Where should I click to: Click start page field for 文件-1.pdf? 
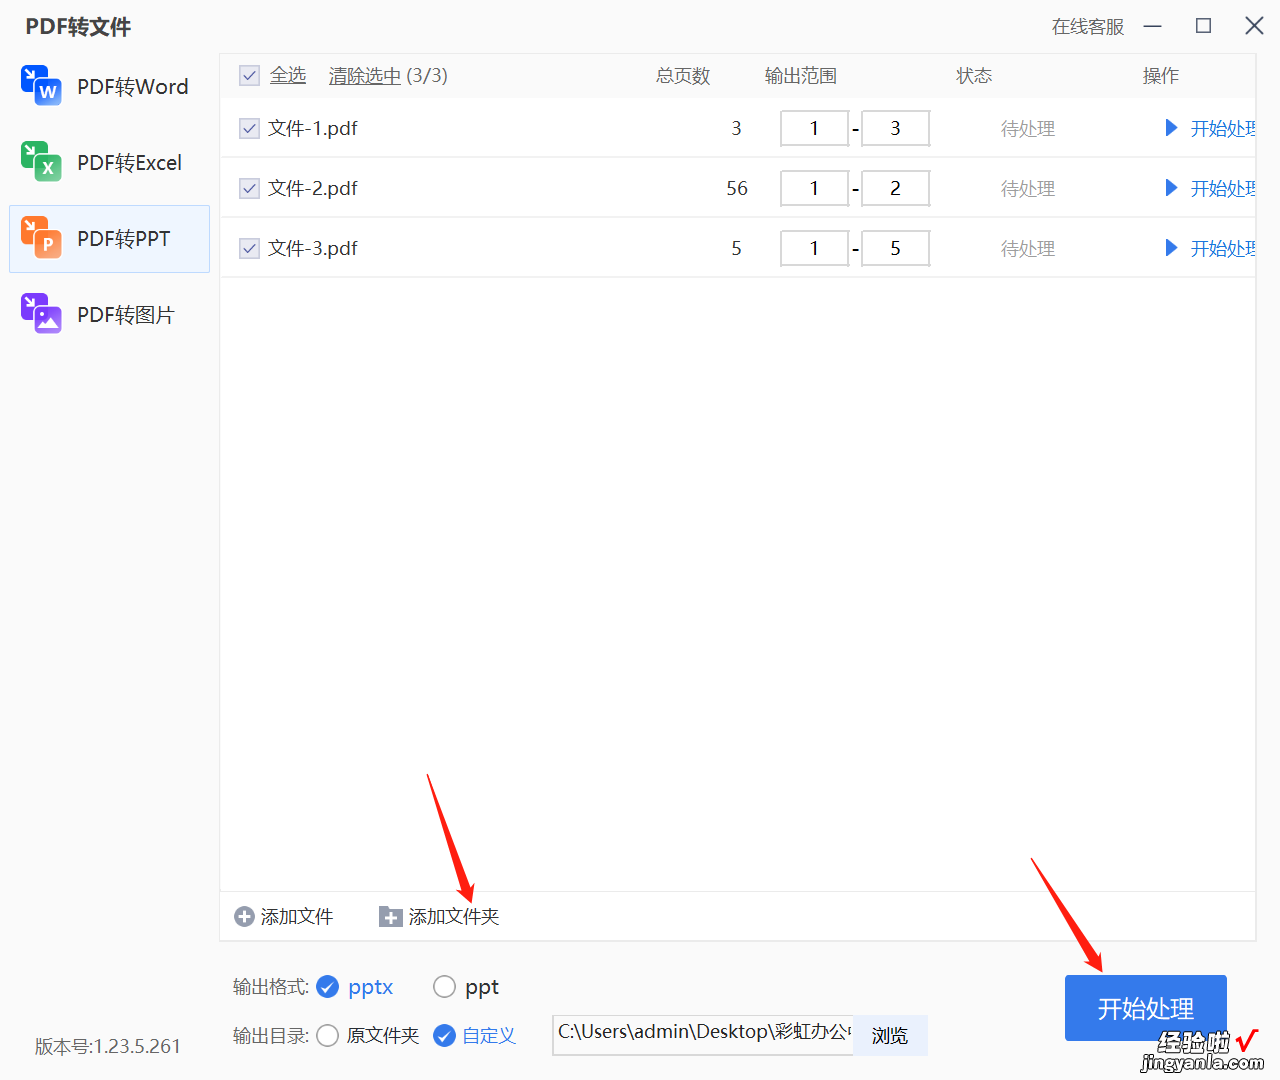(x=814, y=128)
